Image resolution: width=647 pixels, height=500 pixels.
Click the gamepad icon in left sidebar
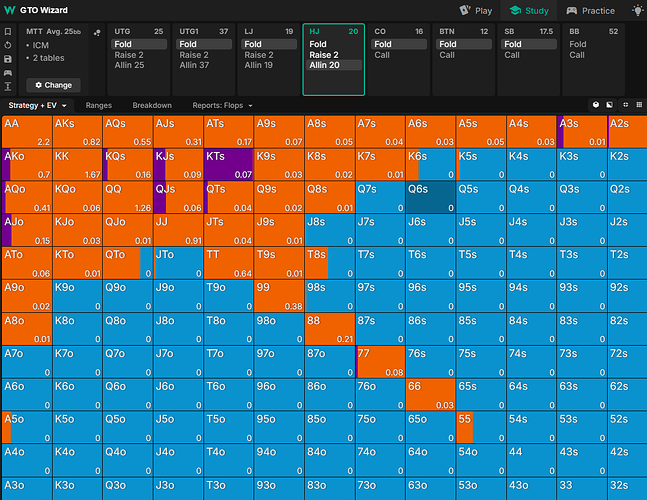tap(8, 73)
